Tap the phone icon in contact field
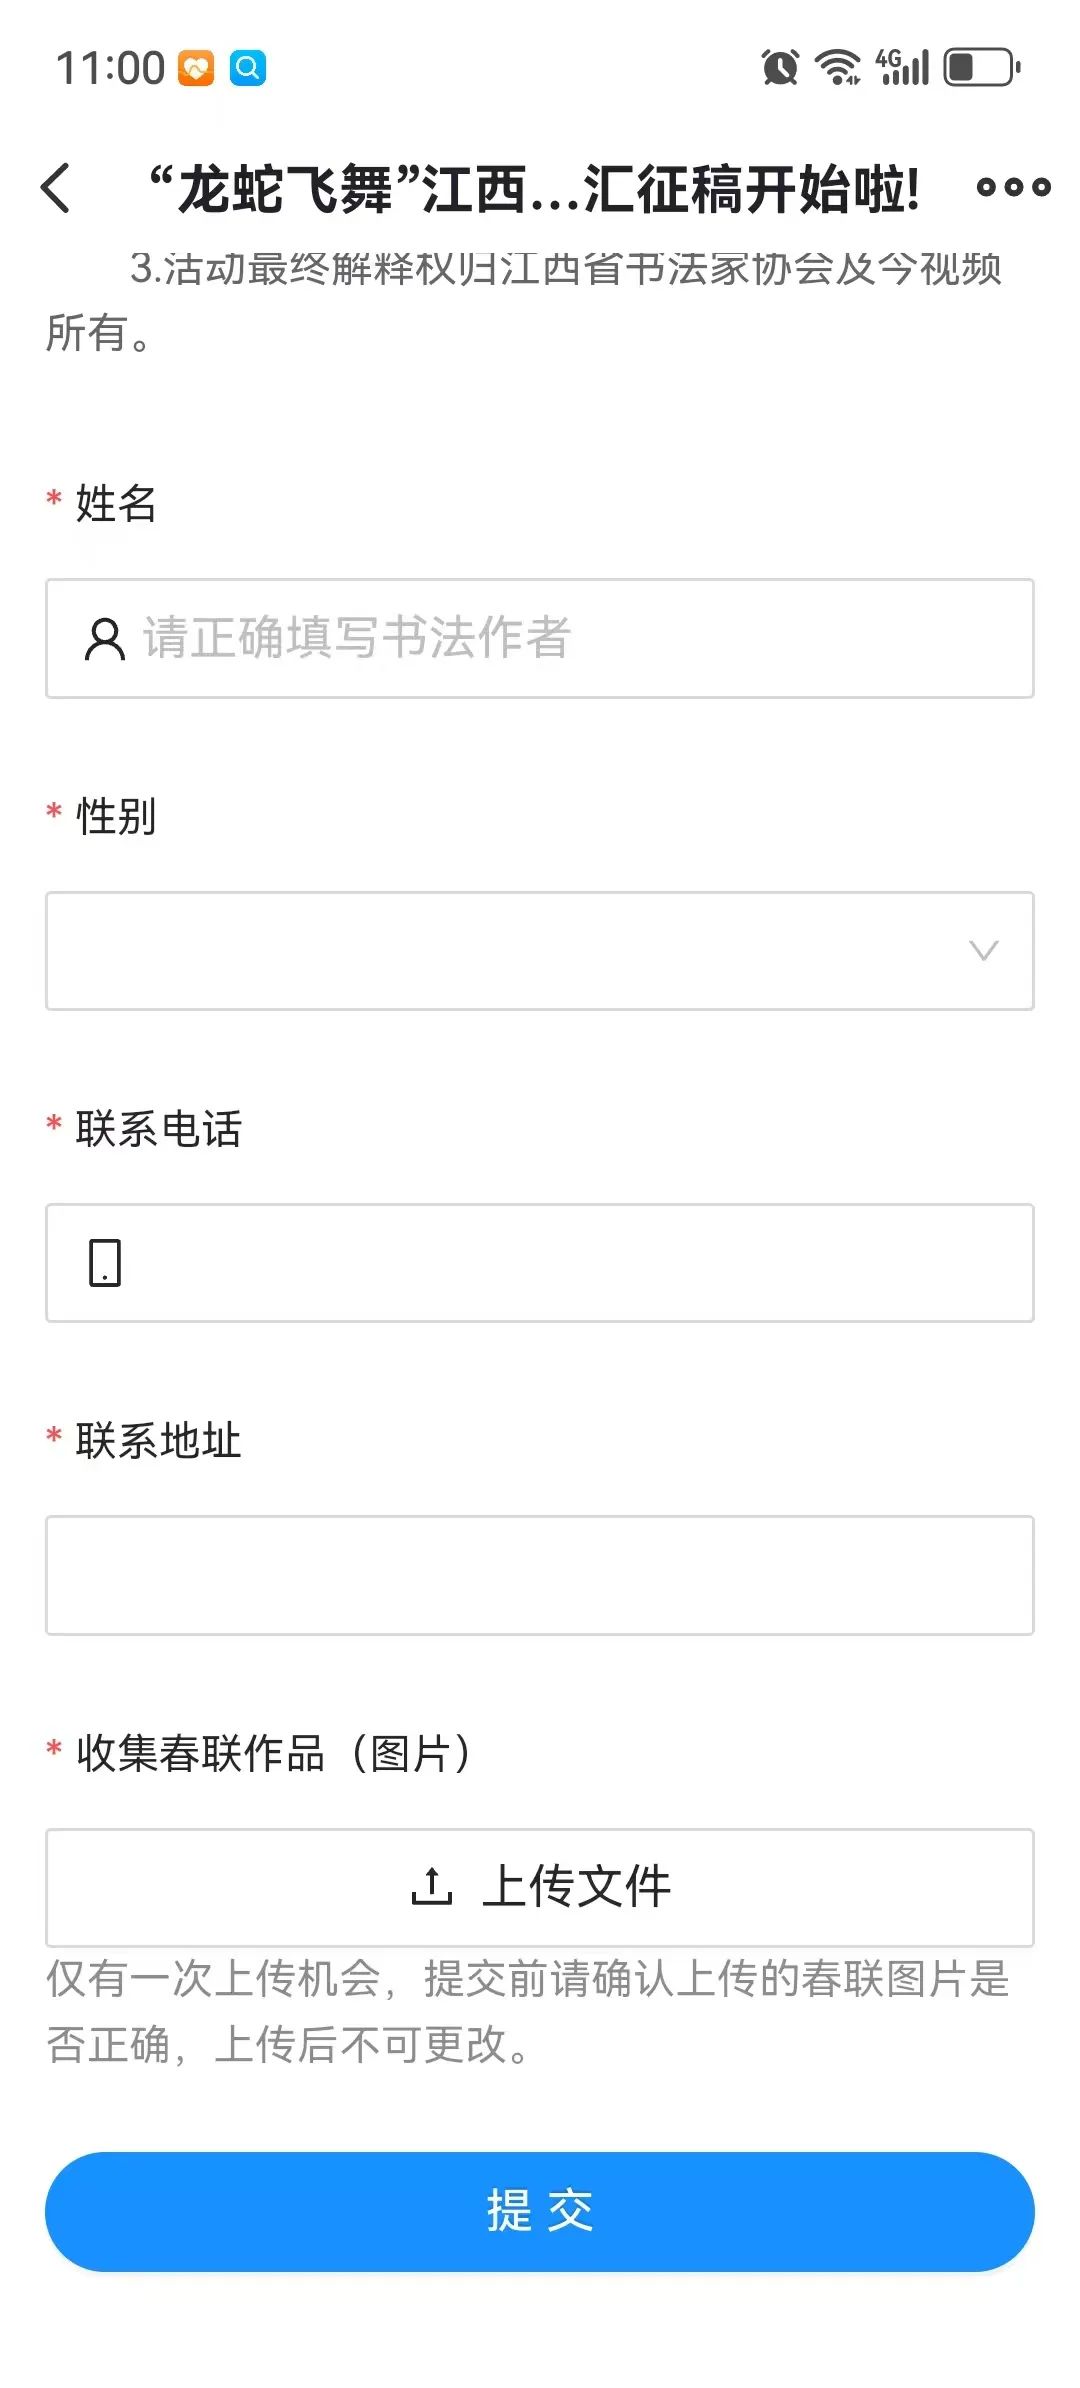 pyautogui.click(x=105, y=1263)
